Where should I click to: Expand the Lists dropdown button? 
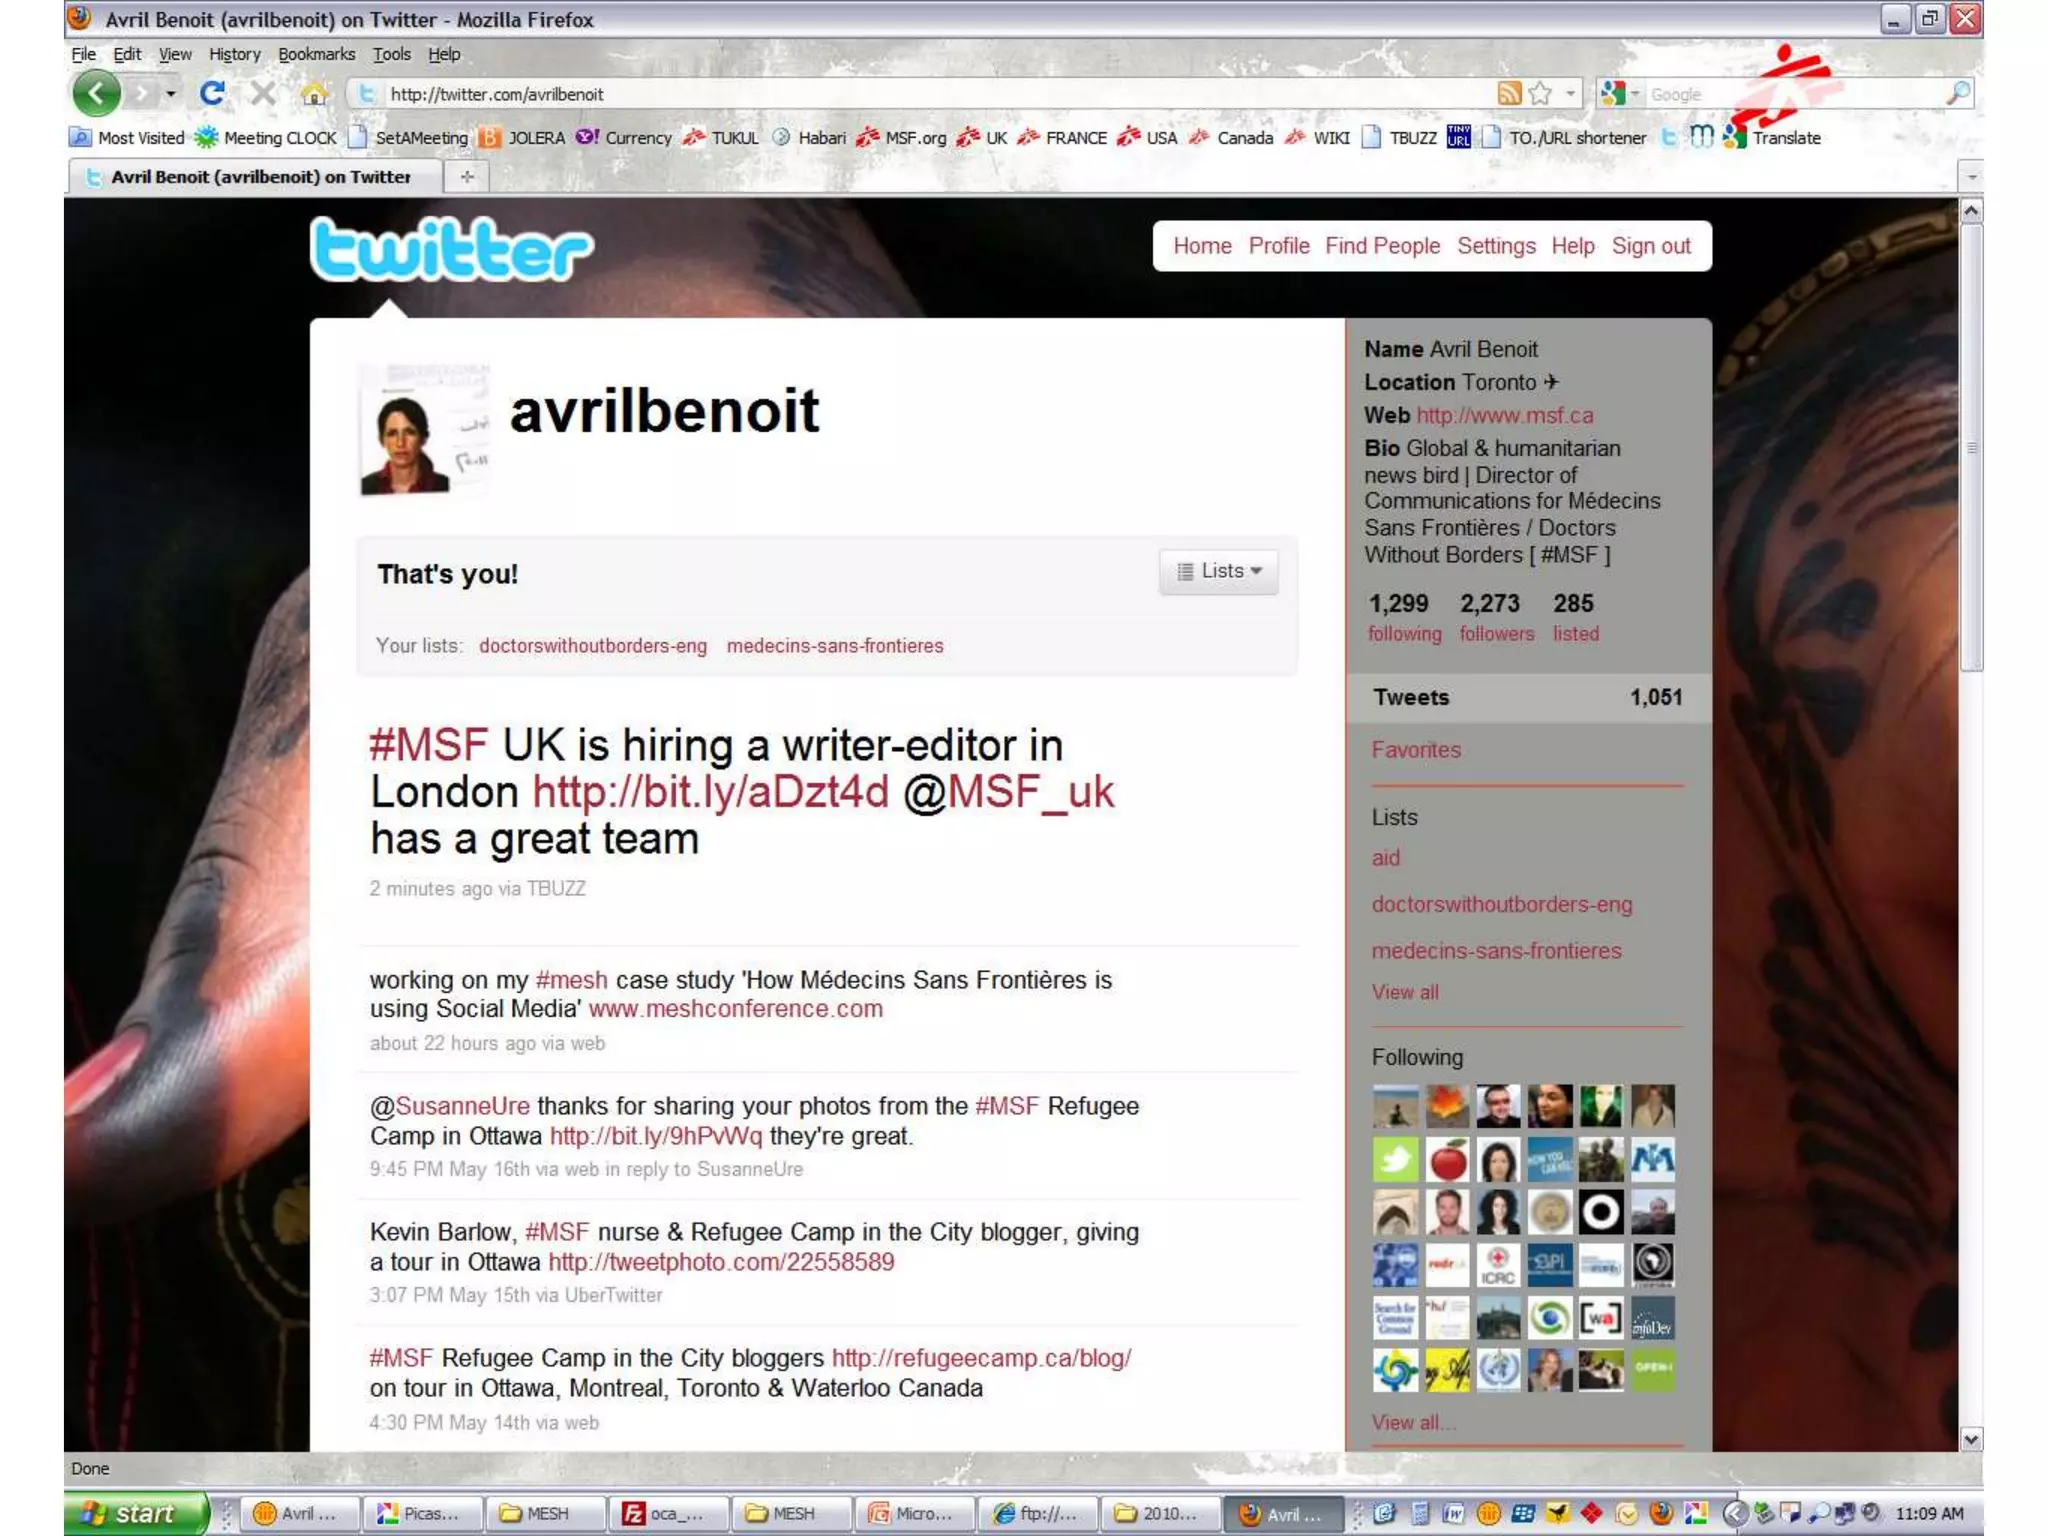[x=1219, y=571]
